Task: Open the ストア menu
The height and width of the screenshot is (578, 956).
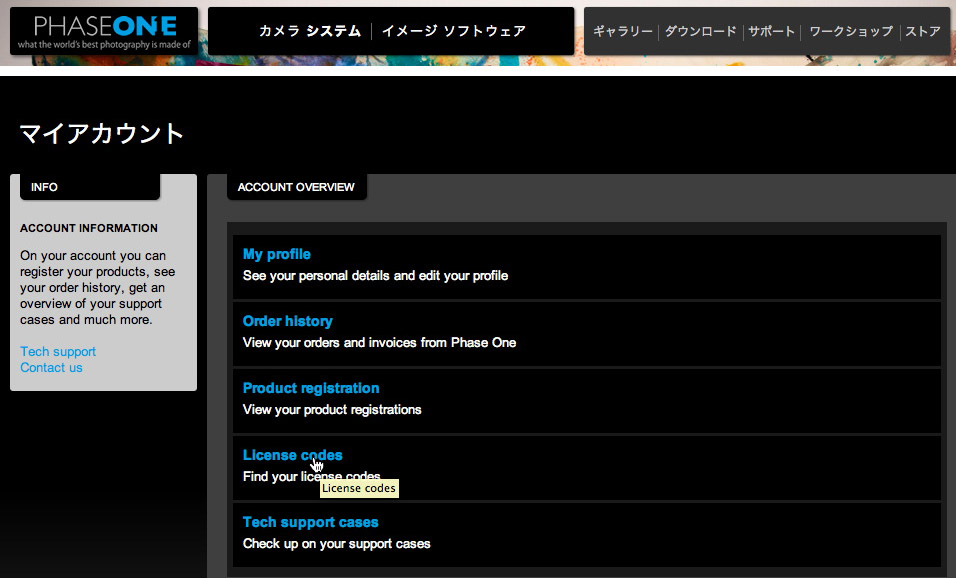Action: (922, 31)
